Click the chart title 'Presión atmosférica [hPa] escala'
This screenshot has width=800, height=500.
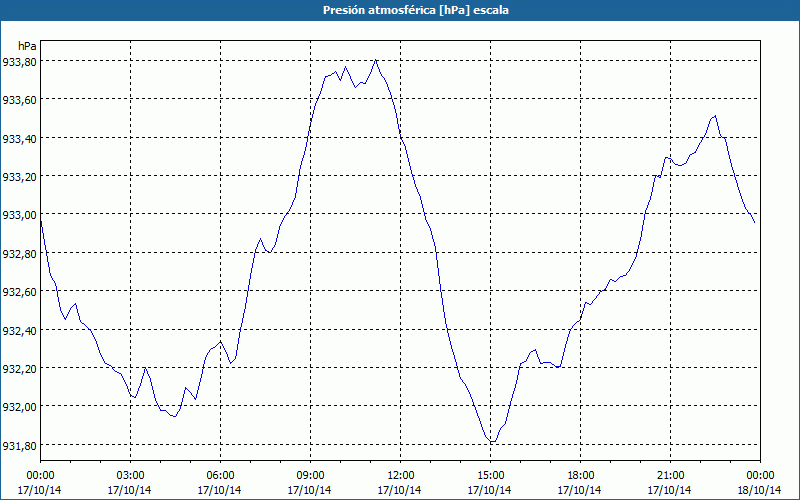click(415, 10)
